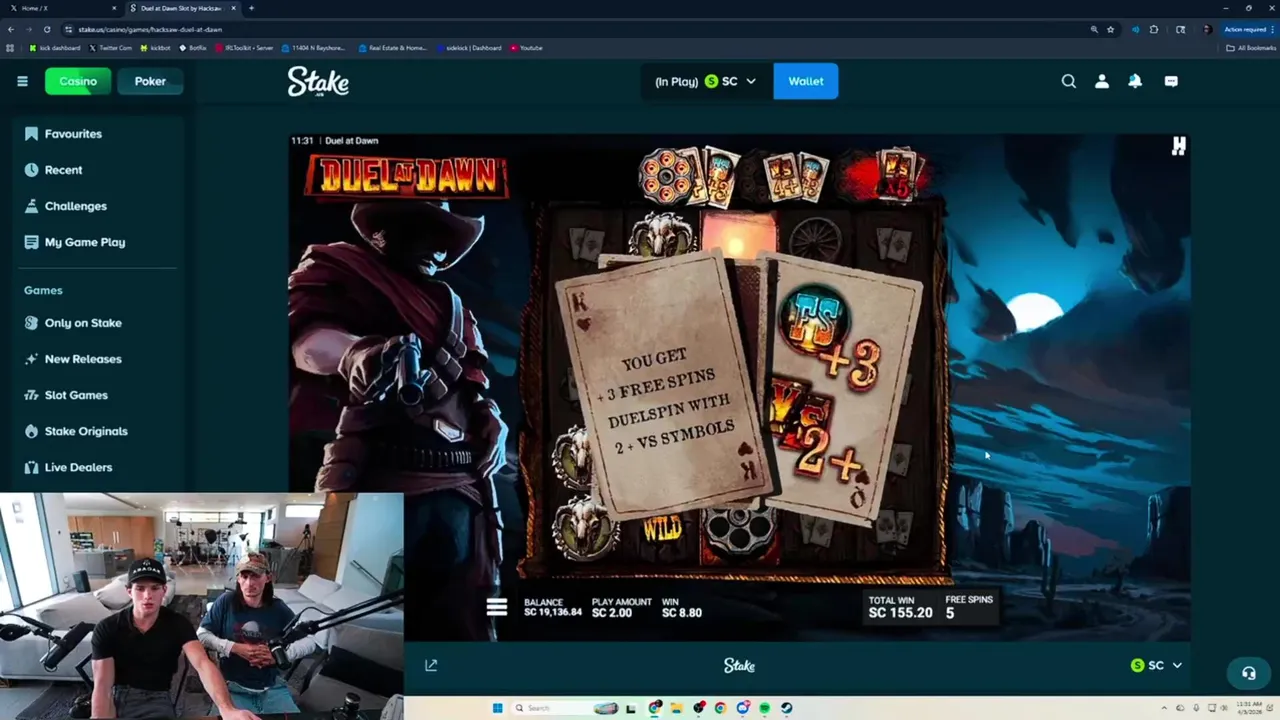Click the Duel at Dawn game logo
Image resolution: width=1280 pixels, height=720 pixels.
click(x=406, y=176)
